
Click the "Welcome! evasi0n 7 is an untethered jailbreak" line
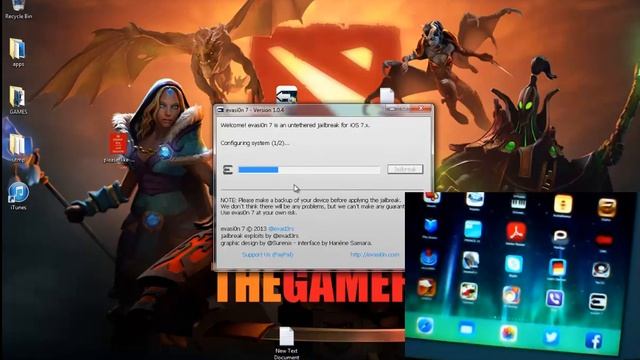295,125
